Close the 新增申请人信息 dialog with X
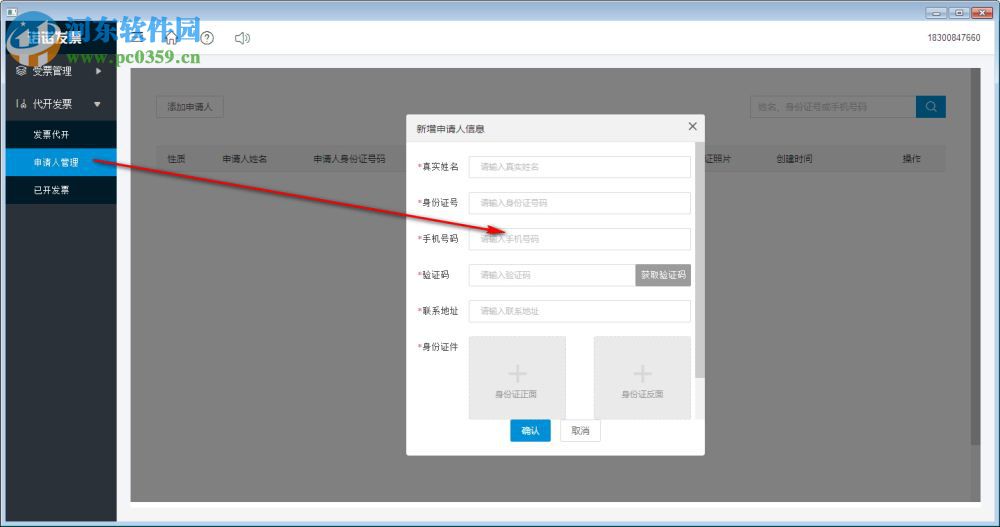1000x527 pixels. click(693, 126)
